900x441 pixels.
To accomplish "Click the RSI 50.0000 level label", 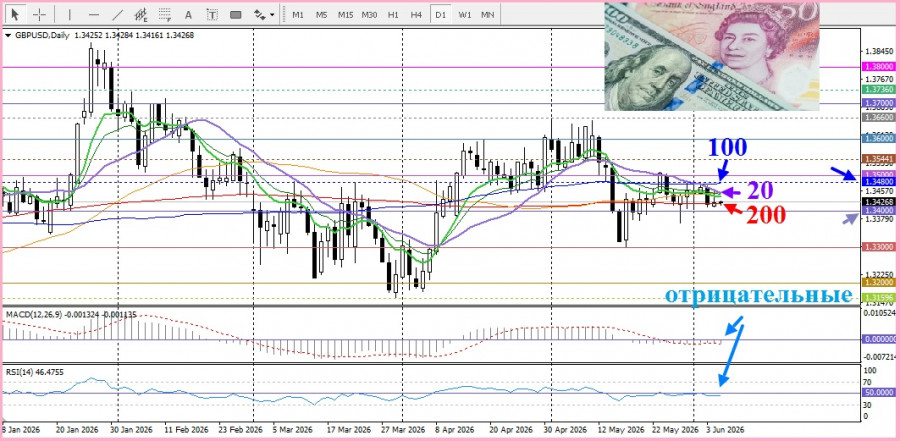I will 878,392.
